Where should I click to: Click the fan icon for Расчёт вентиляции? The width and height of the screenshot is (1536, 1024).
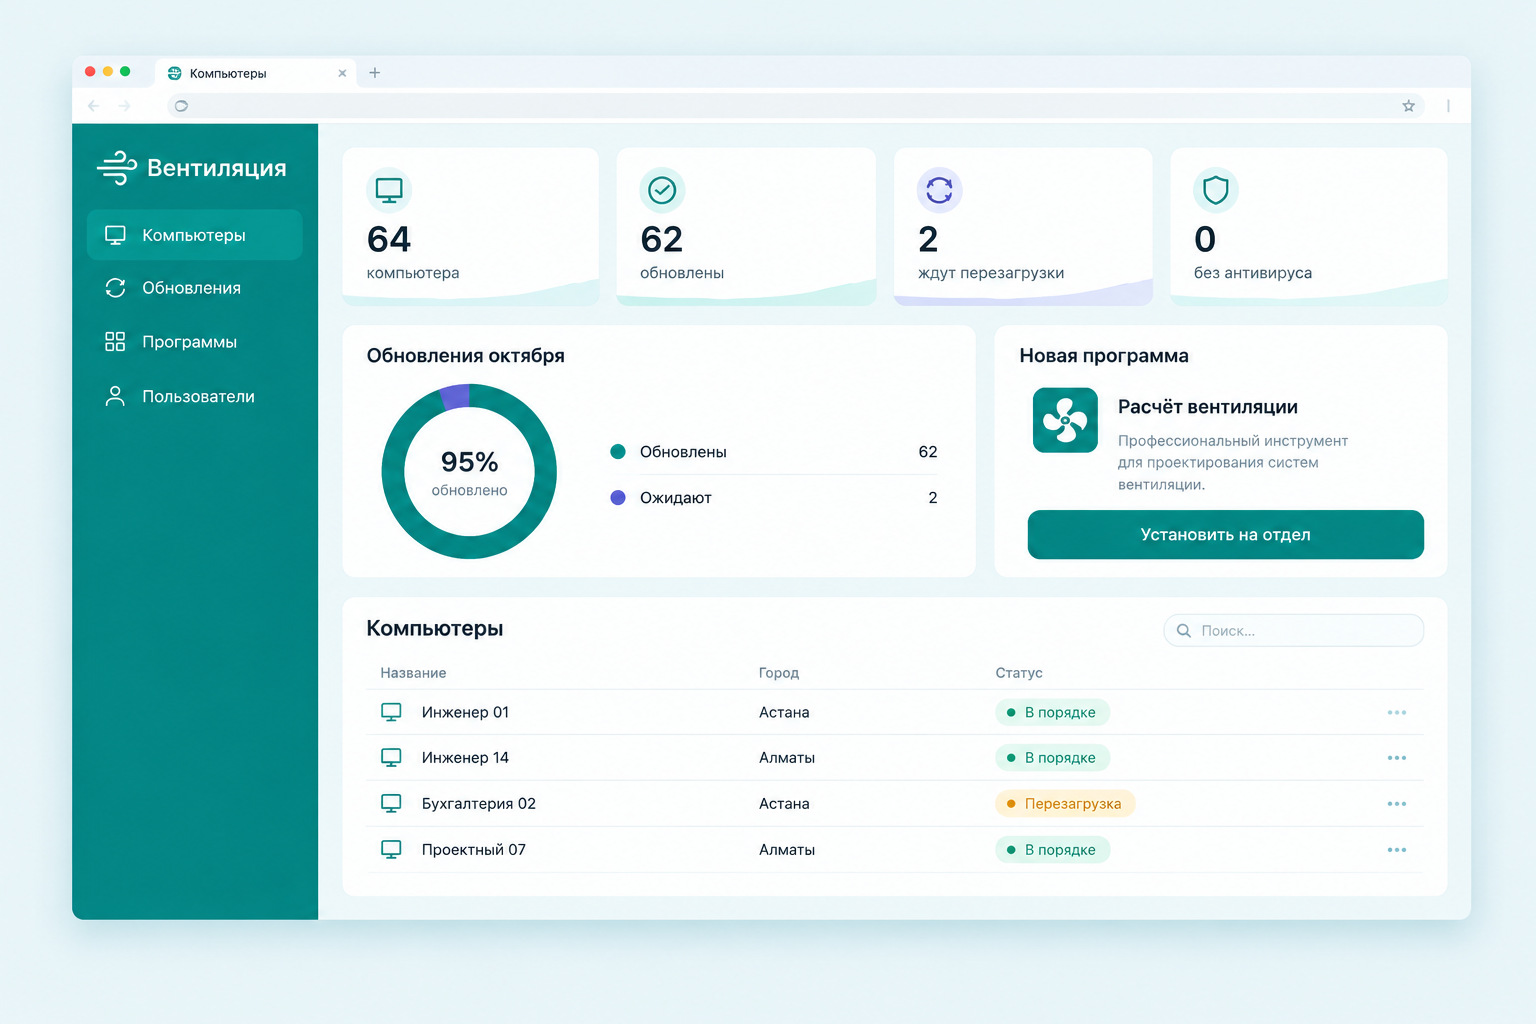tap(1065, 420)
